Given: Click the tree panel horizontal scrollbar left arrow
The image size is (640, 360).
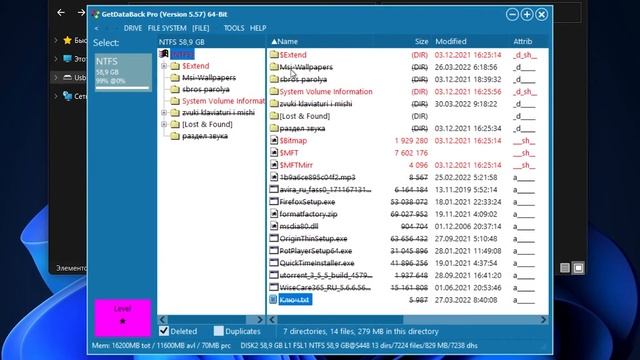Looking at the screenshot, I should point(162,320).
